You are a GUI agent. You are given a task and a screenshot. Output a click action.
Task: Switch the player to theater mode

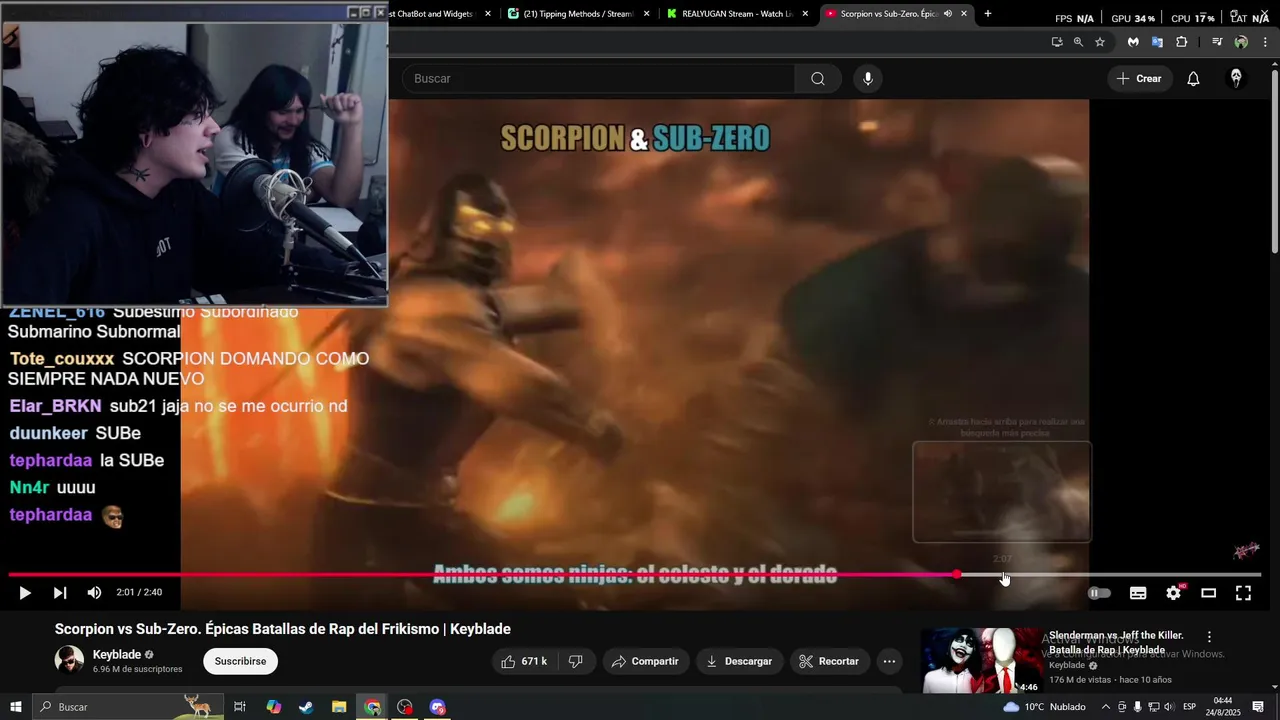pyautogui.click(x=1208, y=593)
